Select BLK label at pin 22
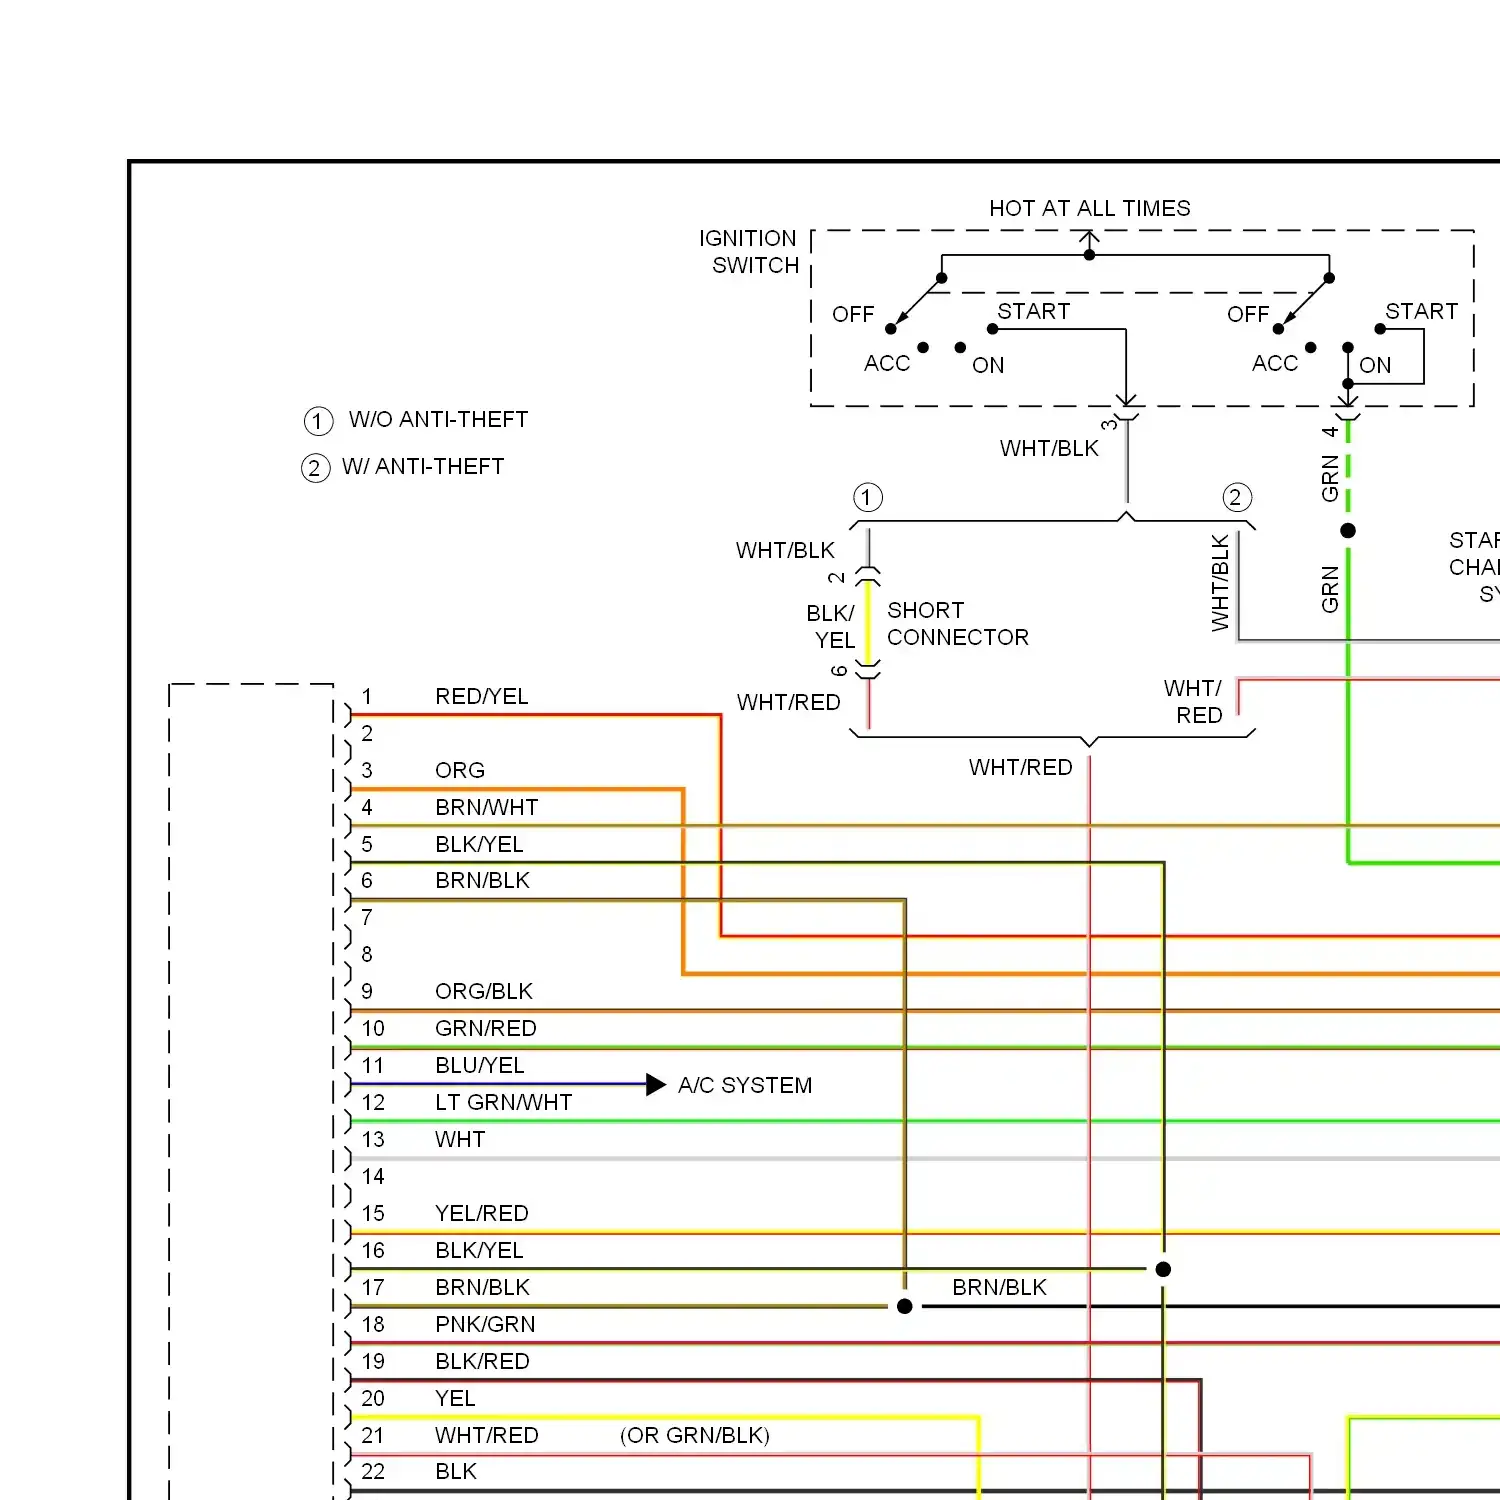 pos(456,1472)
